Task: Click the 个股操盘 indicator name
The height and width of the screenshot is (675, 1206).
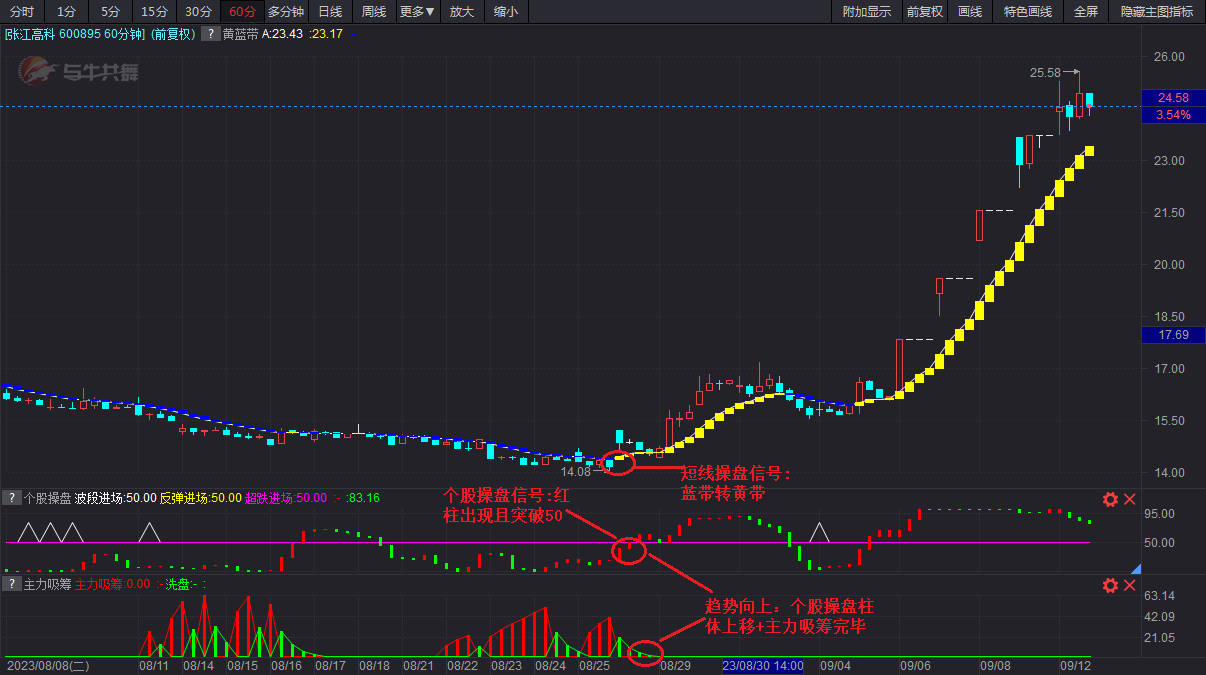Action: pyautogui.click(x=47, y=498)
